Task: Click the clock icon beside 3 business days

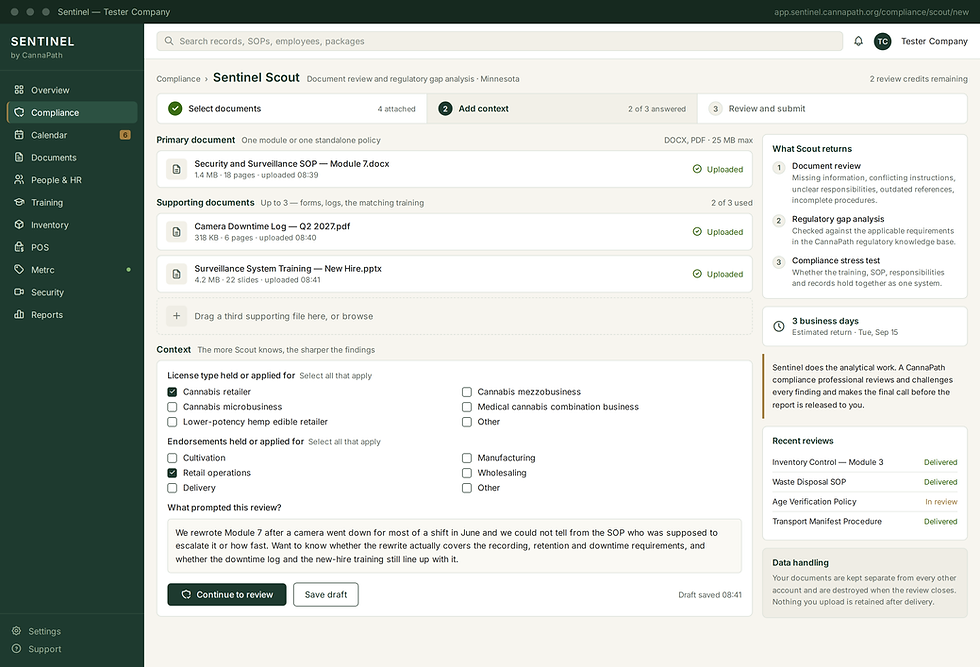Action: click(779, 326)
